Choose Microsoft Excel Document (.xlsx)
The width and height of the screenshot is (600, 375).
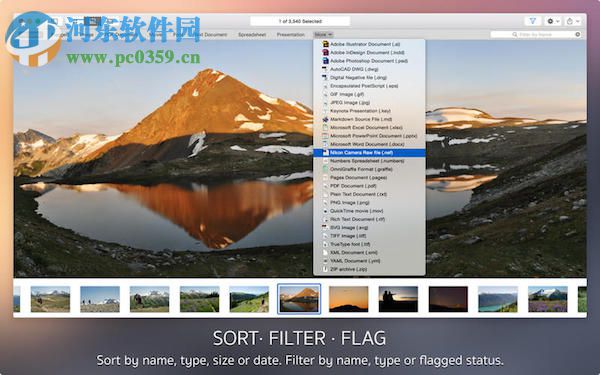pos(369,127)
